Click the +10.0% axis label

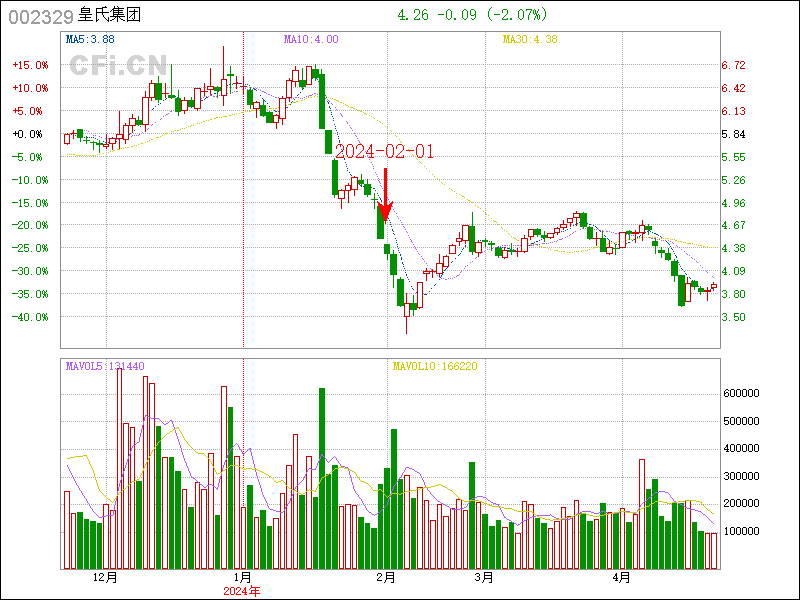[30, 88]
